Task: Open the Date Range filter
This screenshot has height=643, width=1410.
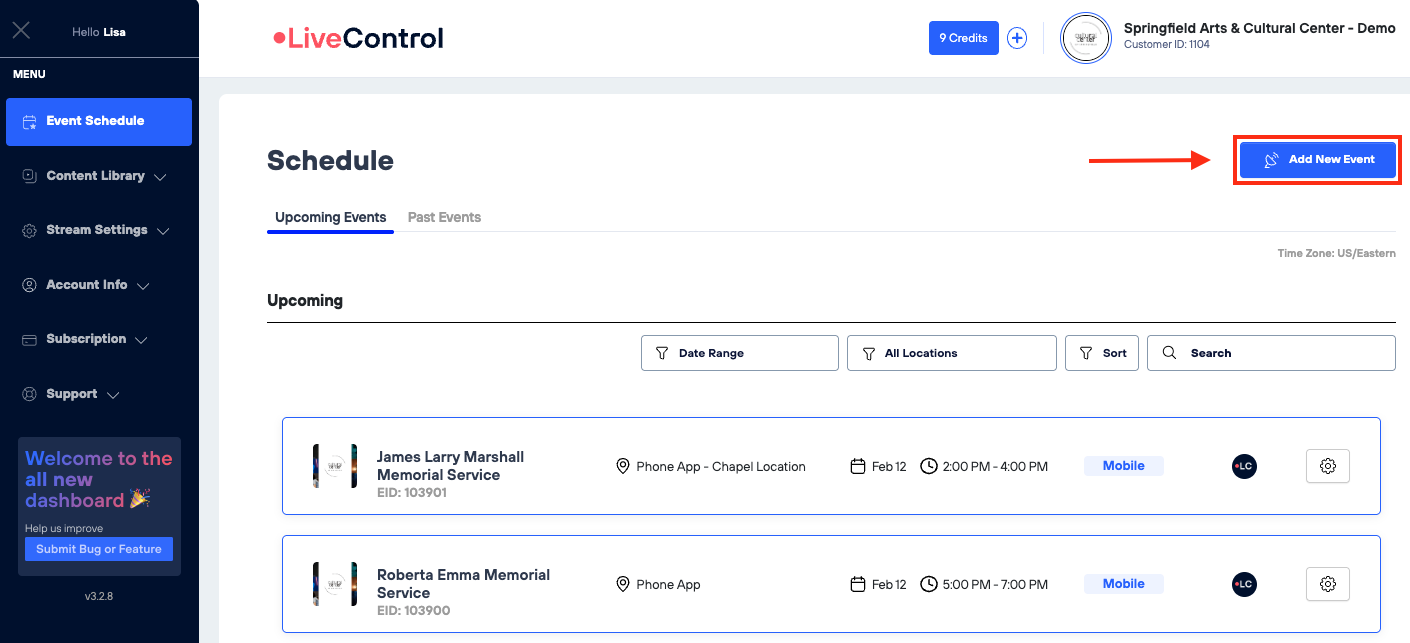Action: coord(739,353)
